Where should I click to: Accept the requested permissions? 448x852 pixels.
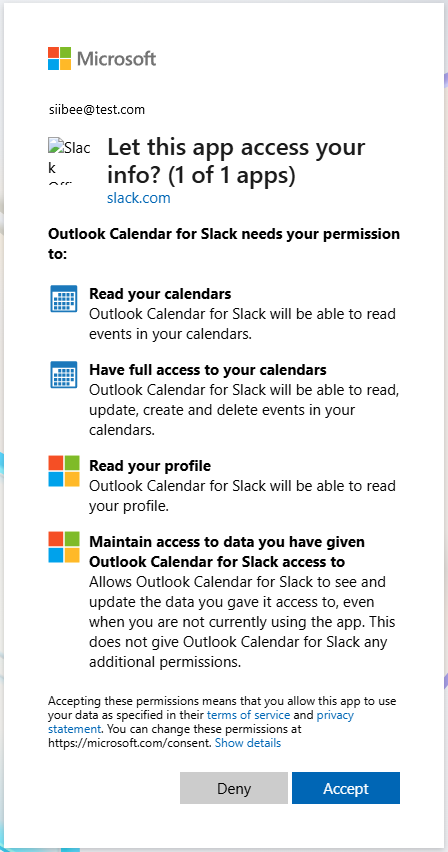[346, 788]
